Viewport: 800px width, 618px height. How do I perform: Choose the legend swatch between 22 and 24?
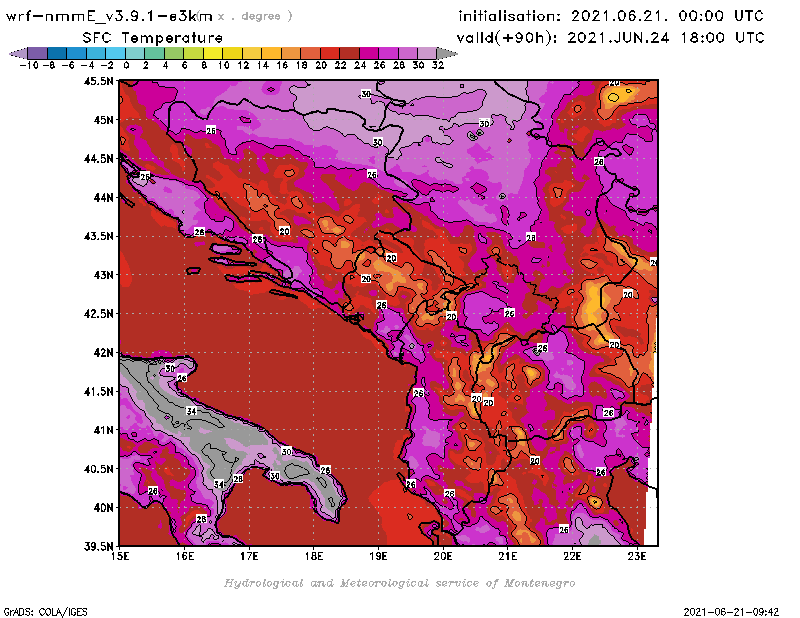(349, 53)
